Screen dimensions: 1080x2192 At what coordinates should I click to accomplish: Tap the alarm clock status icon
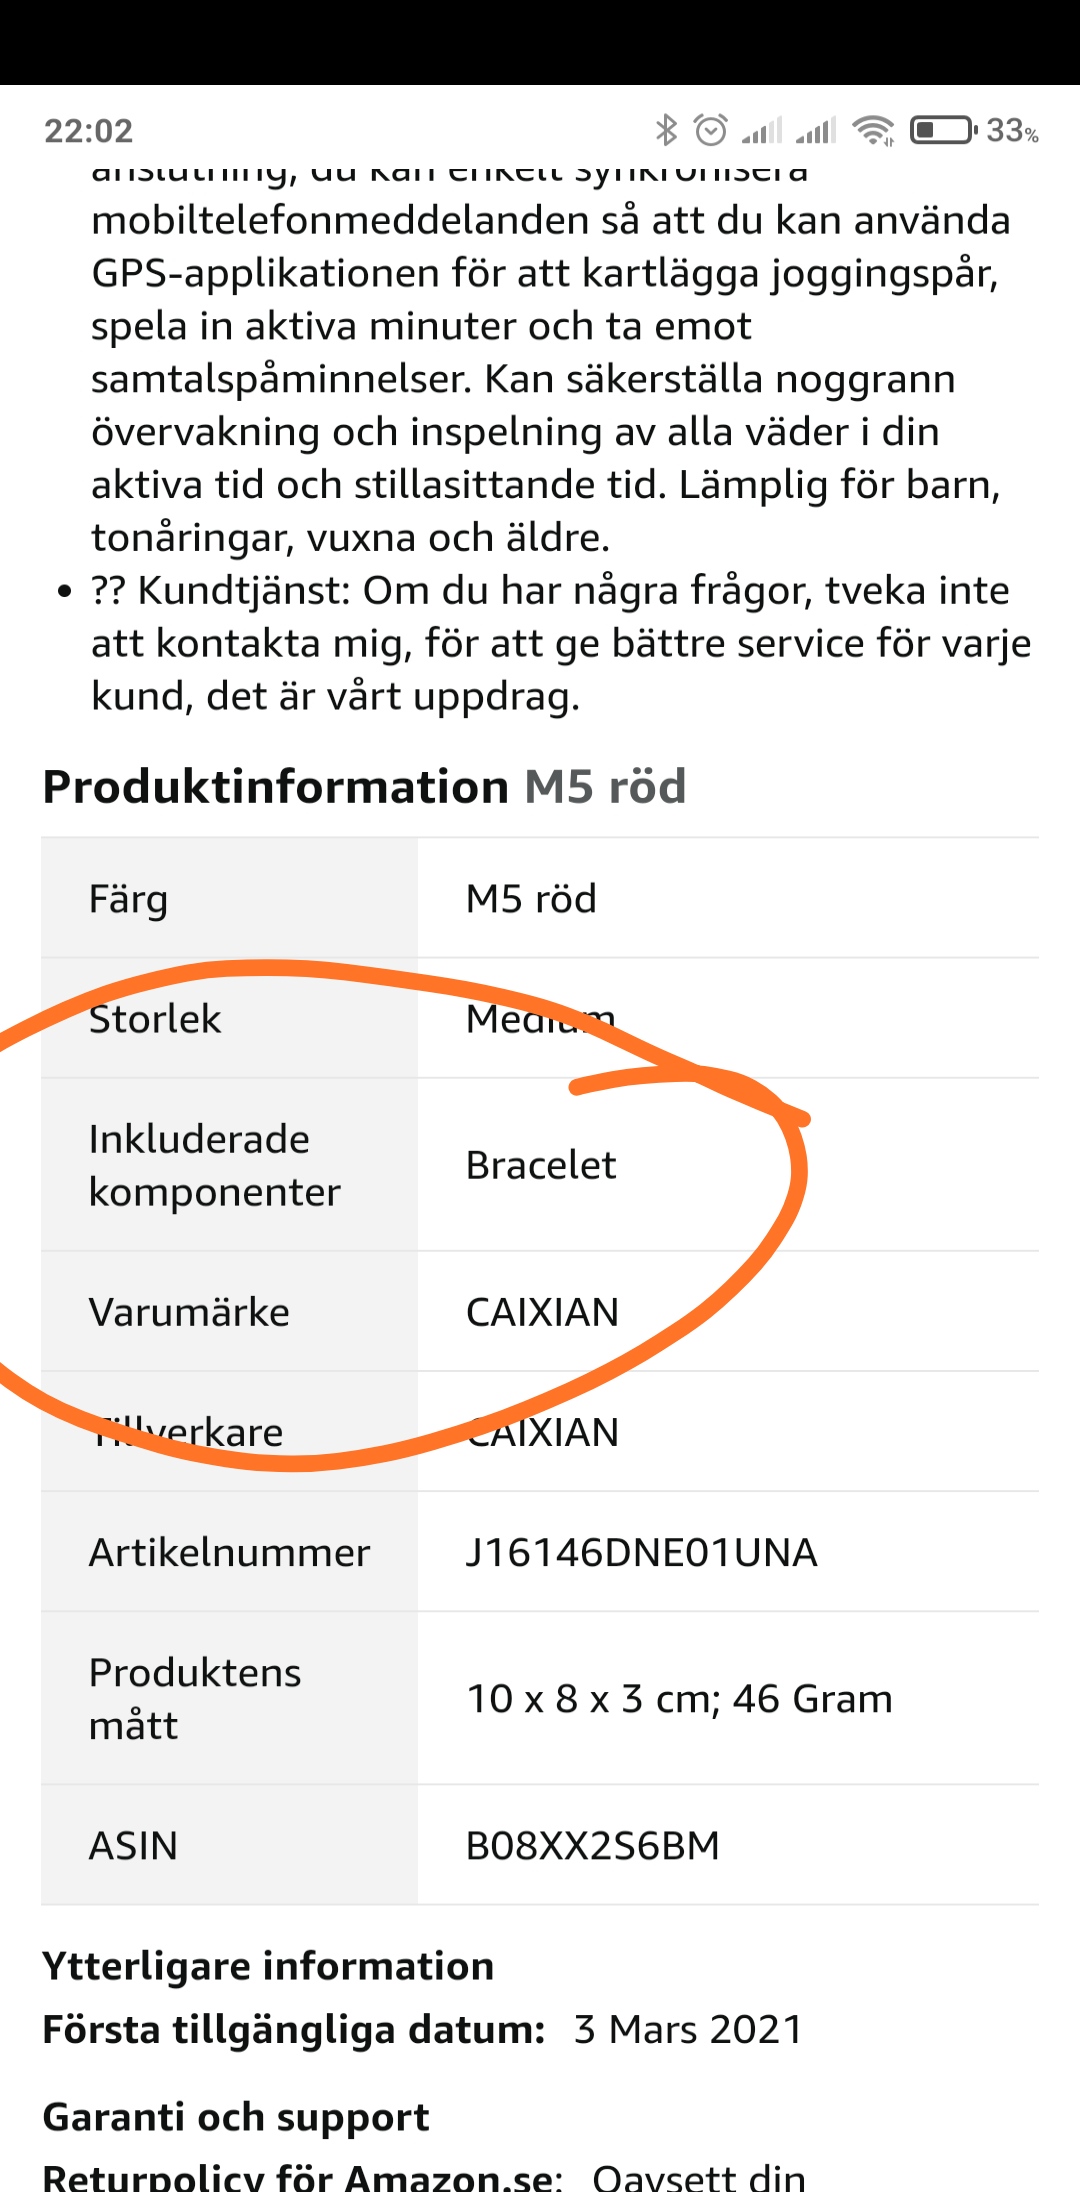point(711,130)
